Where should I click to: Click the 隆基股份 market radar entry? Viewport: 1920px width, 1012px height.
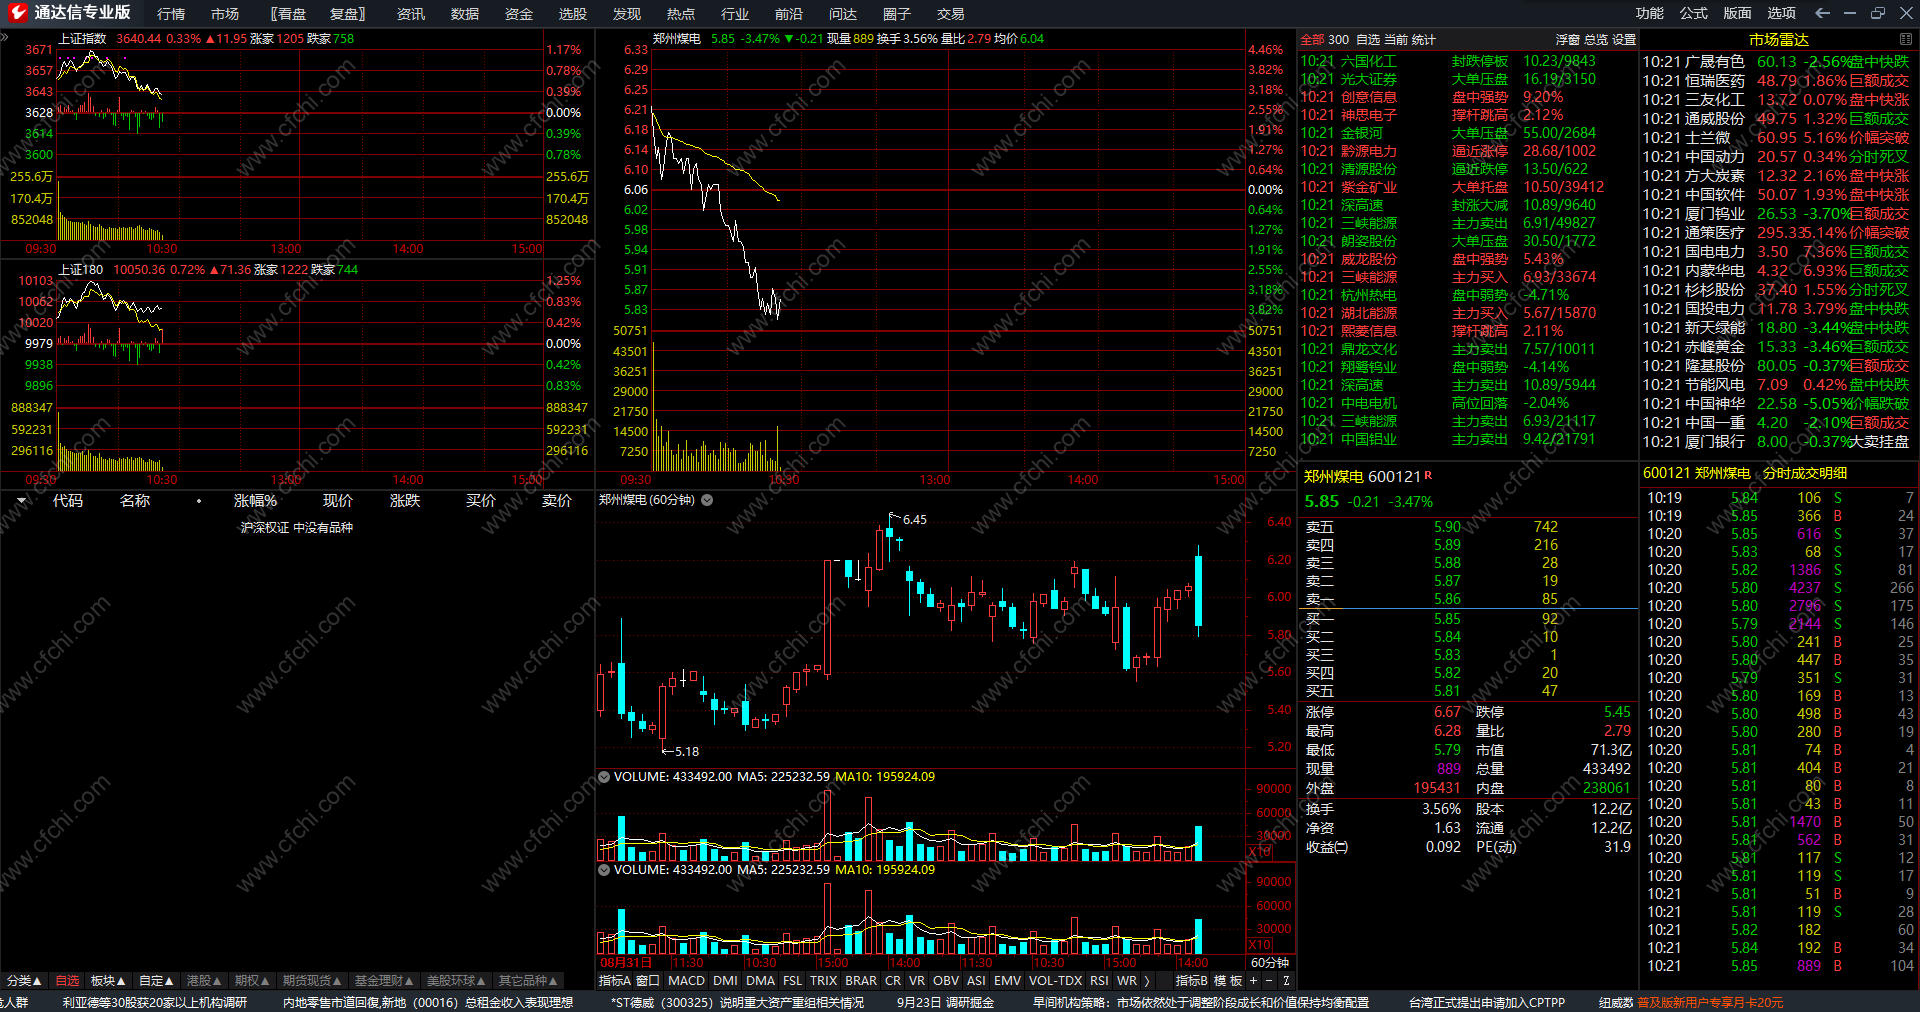pyautogui.click(x=1776, y=365)
